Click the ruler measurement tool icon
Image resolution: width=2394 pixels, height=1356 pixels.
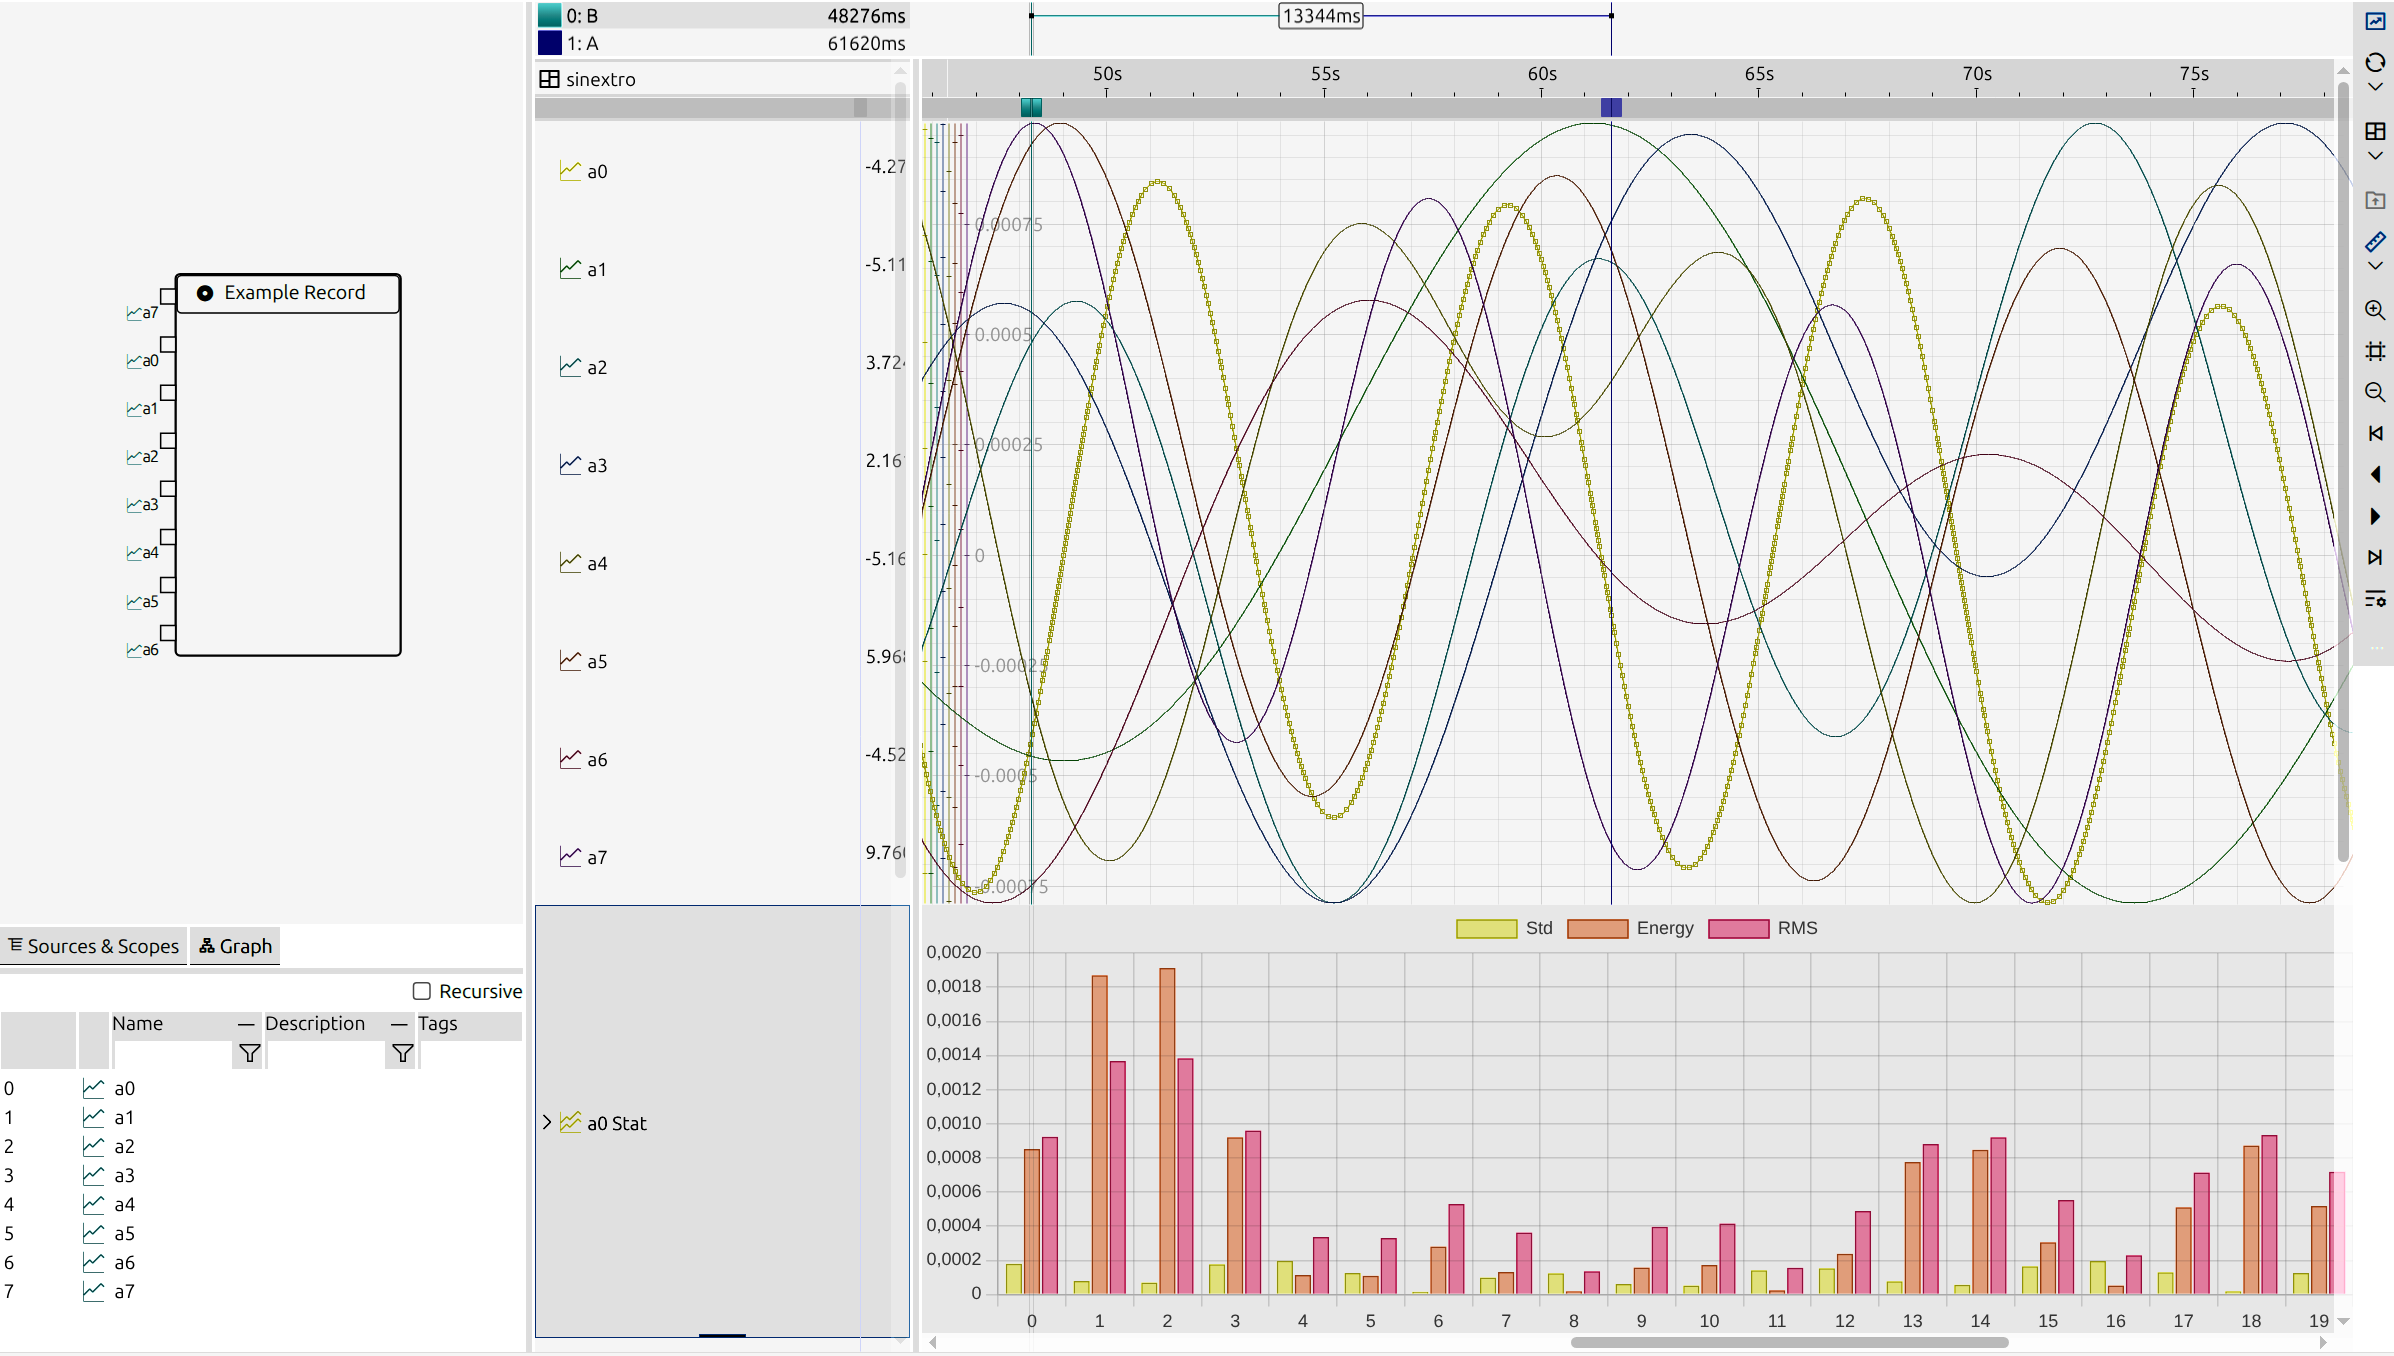(x=2375, y=242)
